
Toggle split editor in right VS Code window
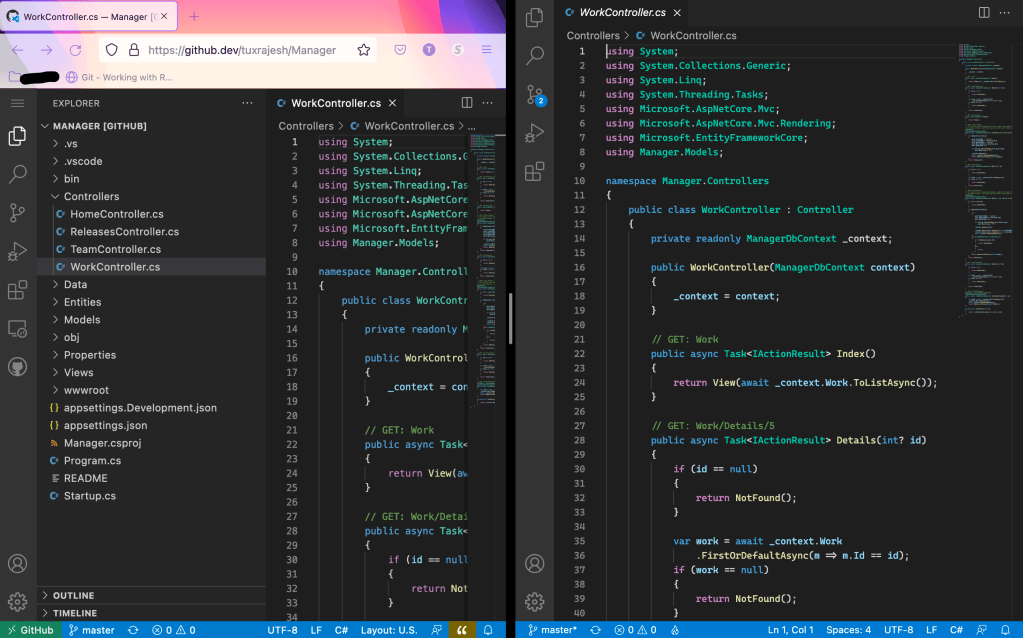984,12
